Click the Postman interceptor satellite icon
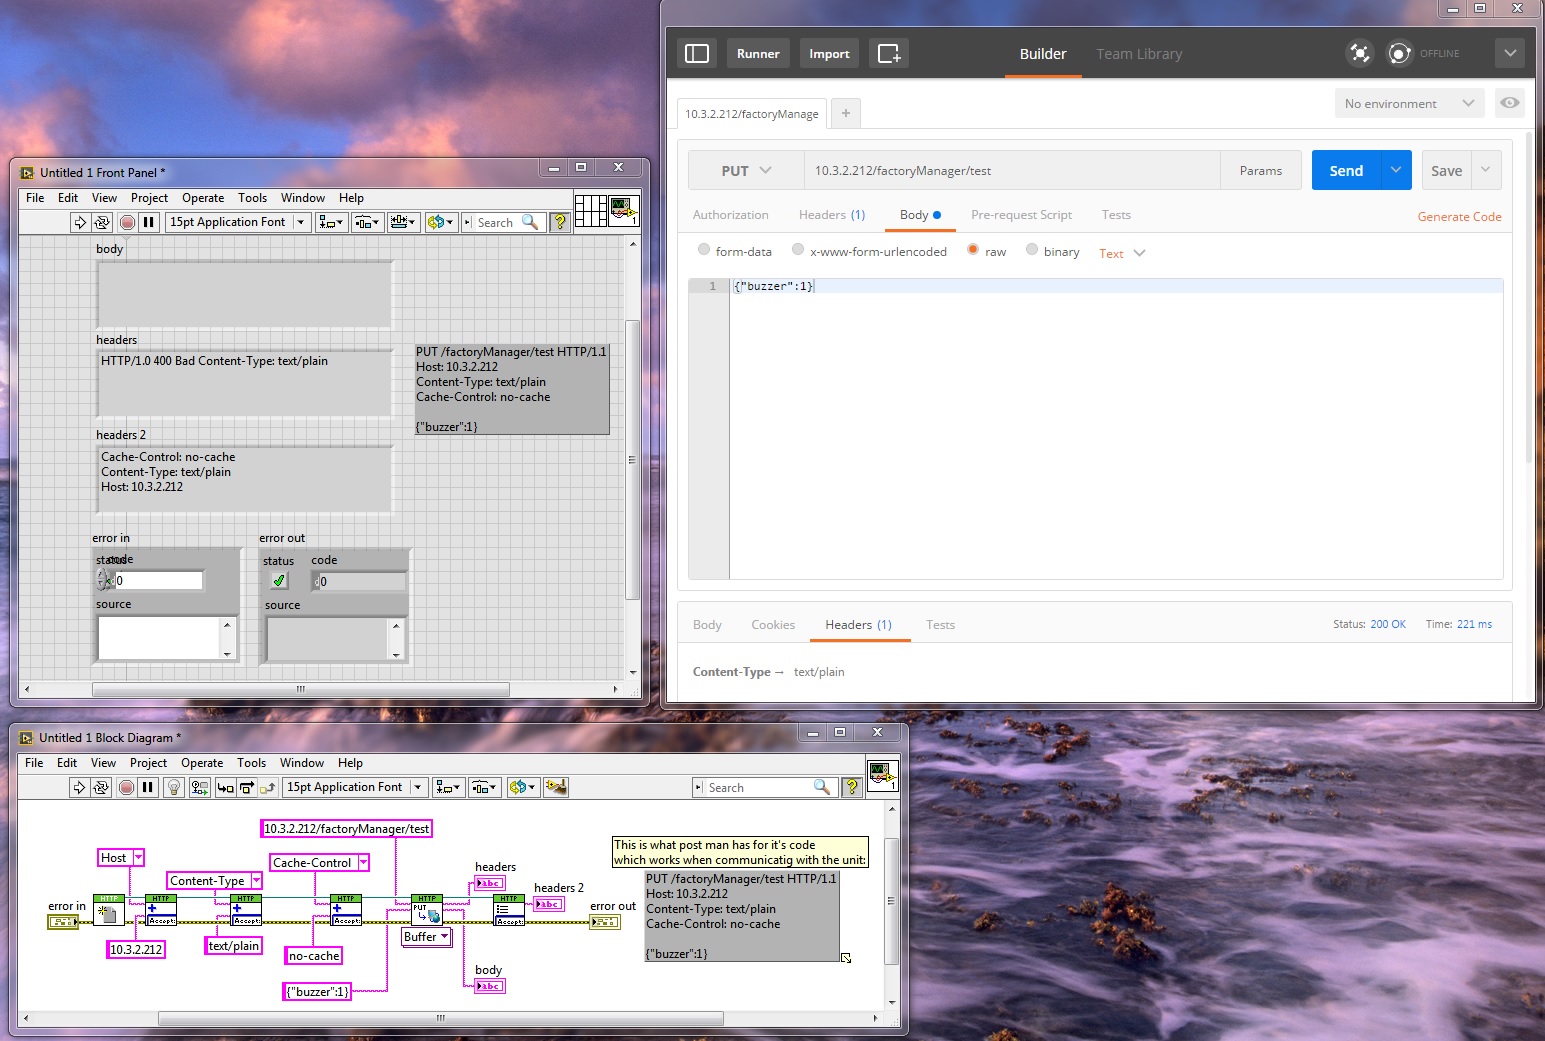Image resolution: width=1545 pixels, height=1041 pixels. tap(1360, 53)
